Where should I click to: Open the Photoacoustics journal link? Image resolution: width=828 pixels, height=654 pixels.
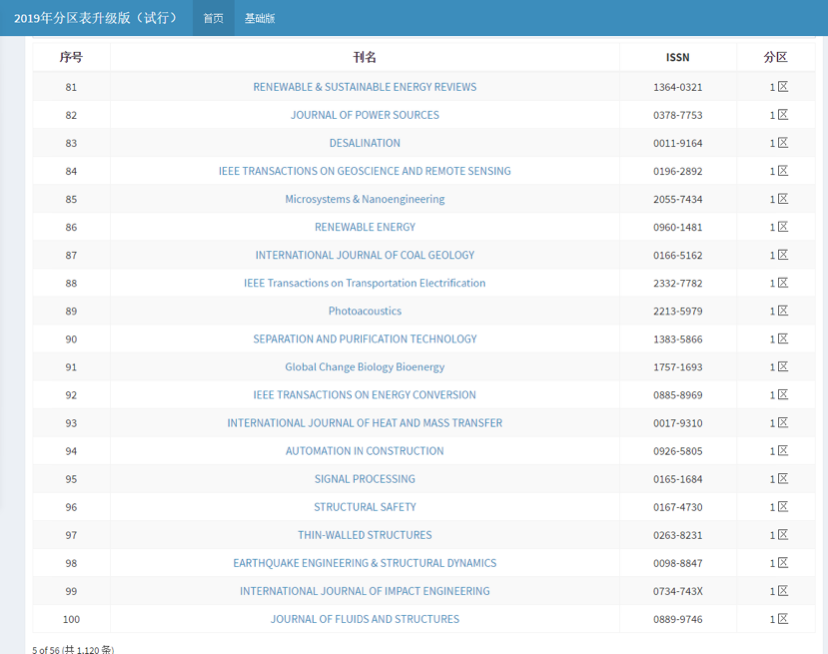[x=365, y=311]
